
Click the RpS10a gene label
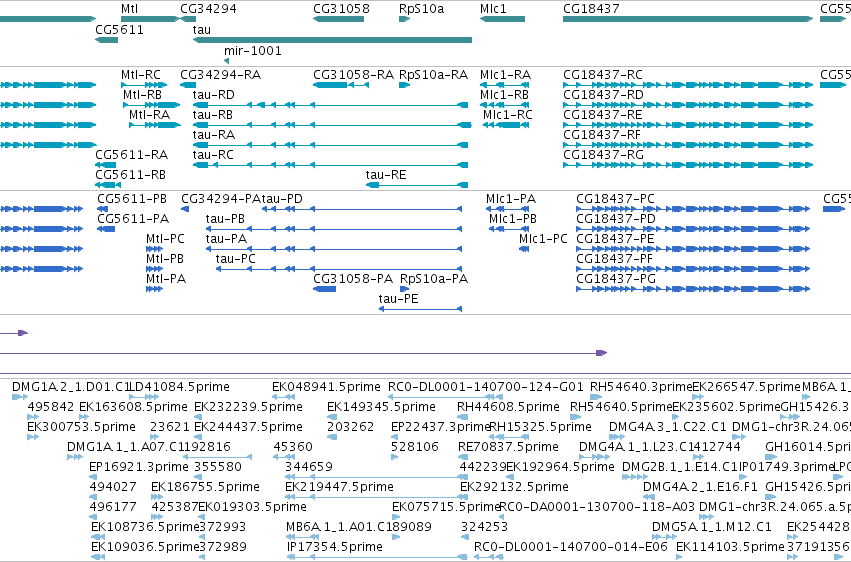(x=421, y=9)
